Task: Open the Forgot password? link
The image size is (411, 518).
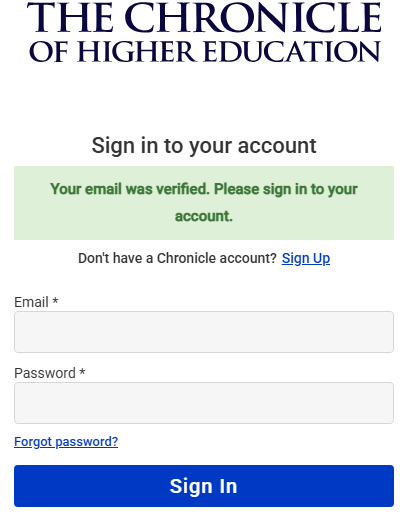Action: tap(66, 442)
